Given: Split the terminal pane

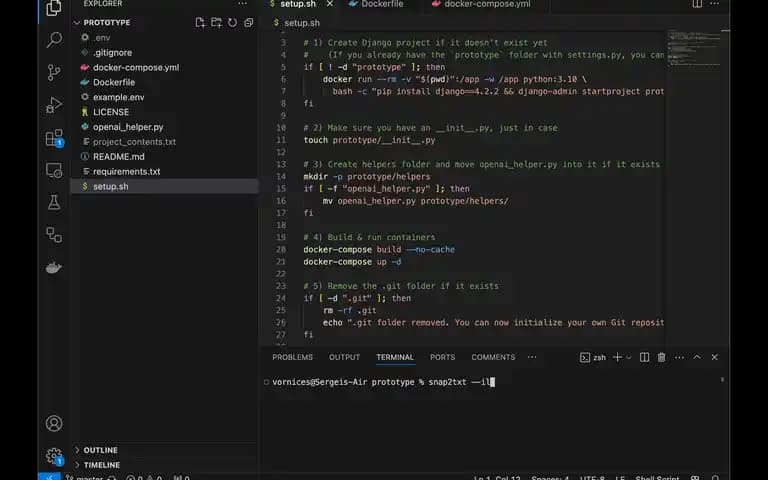Looking at the screenshot, I should tap(644, 357).
